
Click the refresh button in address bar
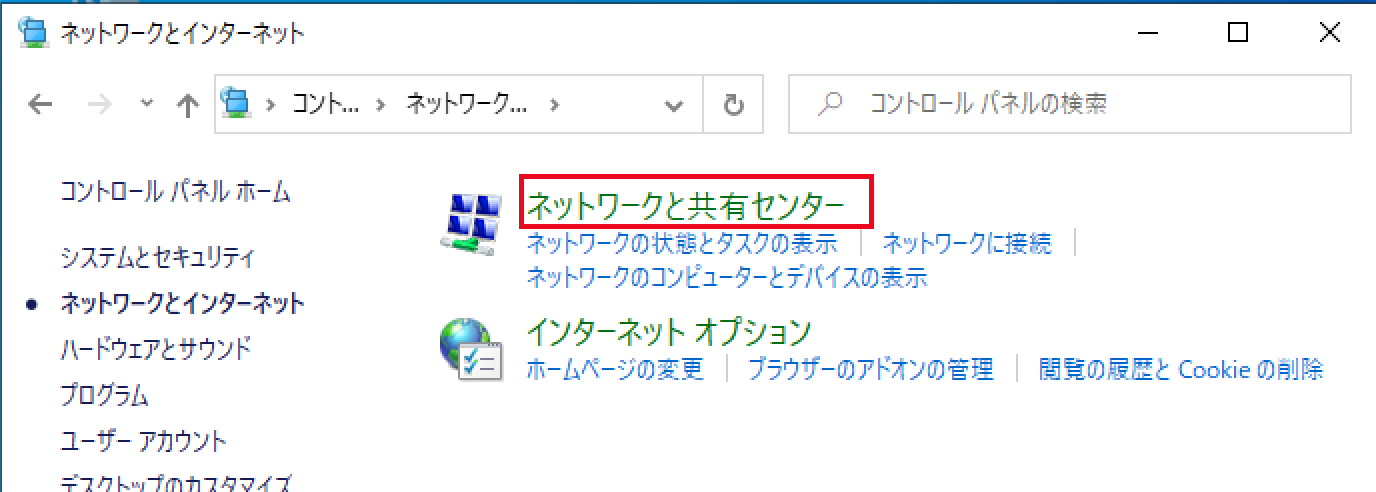pos(734,104)
